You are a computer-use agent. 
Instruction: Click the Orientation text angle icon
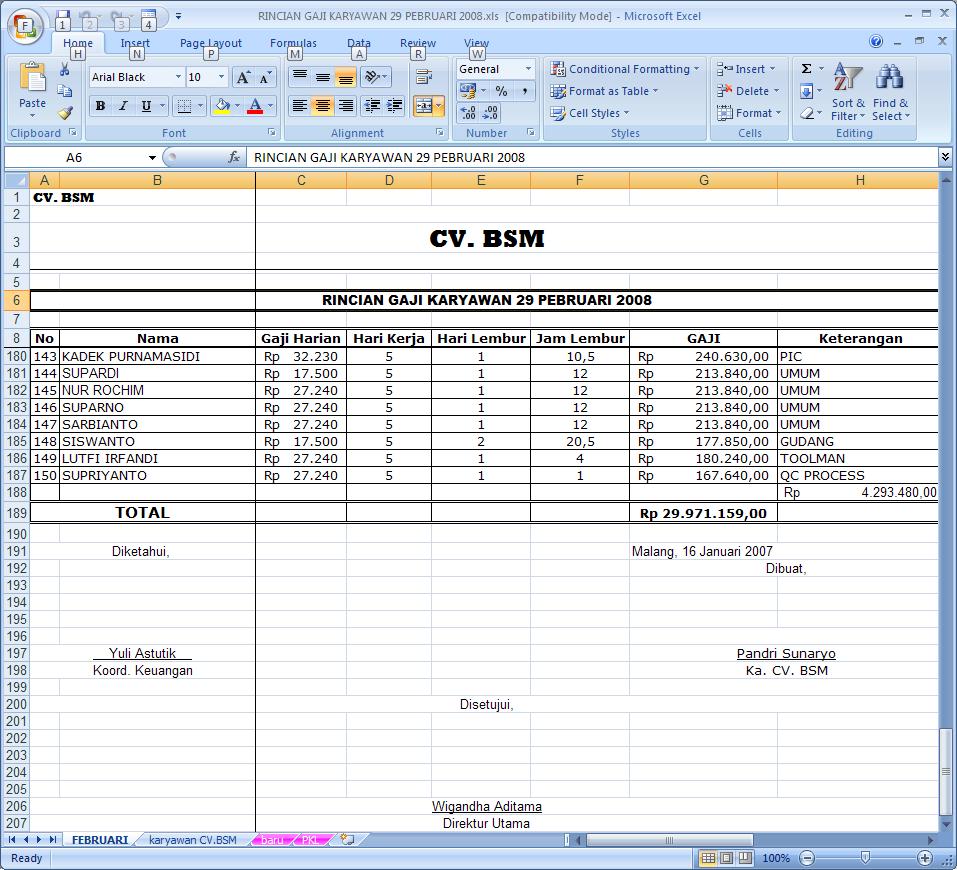(373, 77)
